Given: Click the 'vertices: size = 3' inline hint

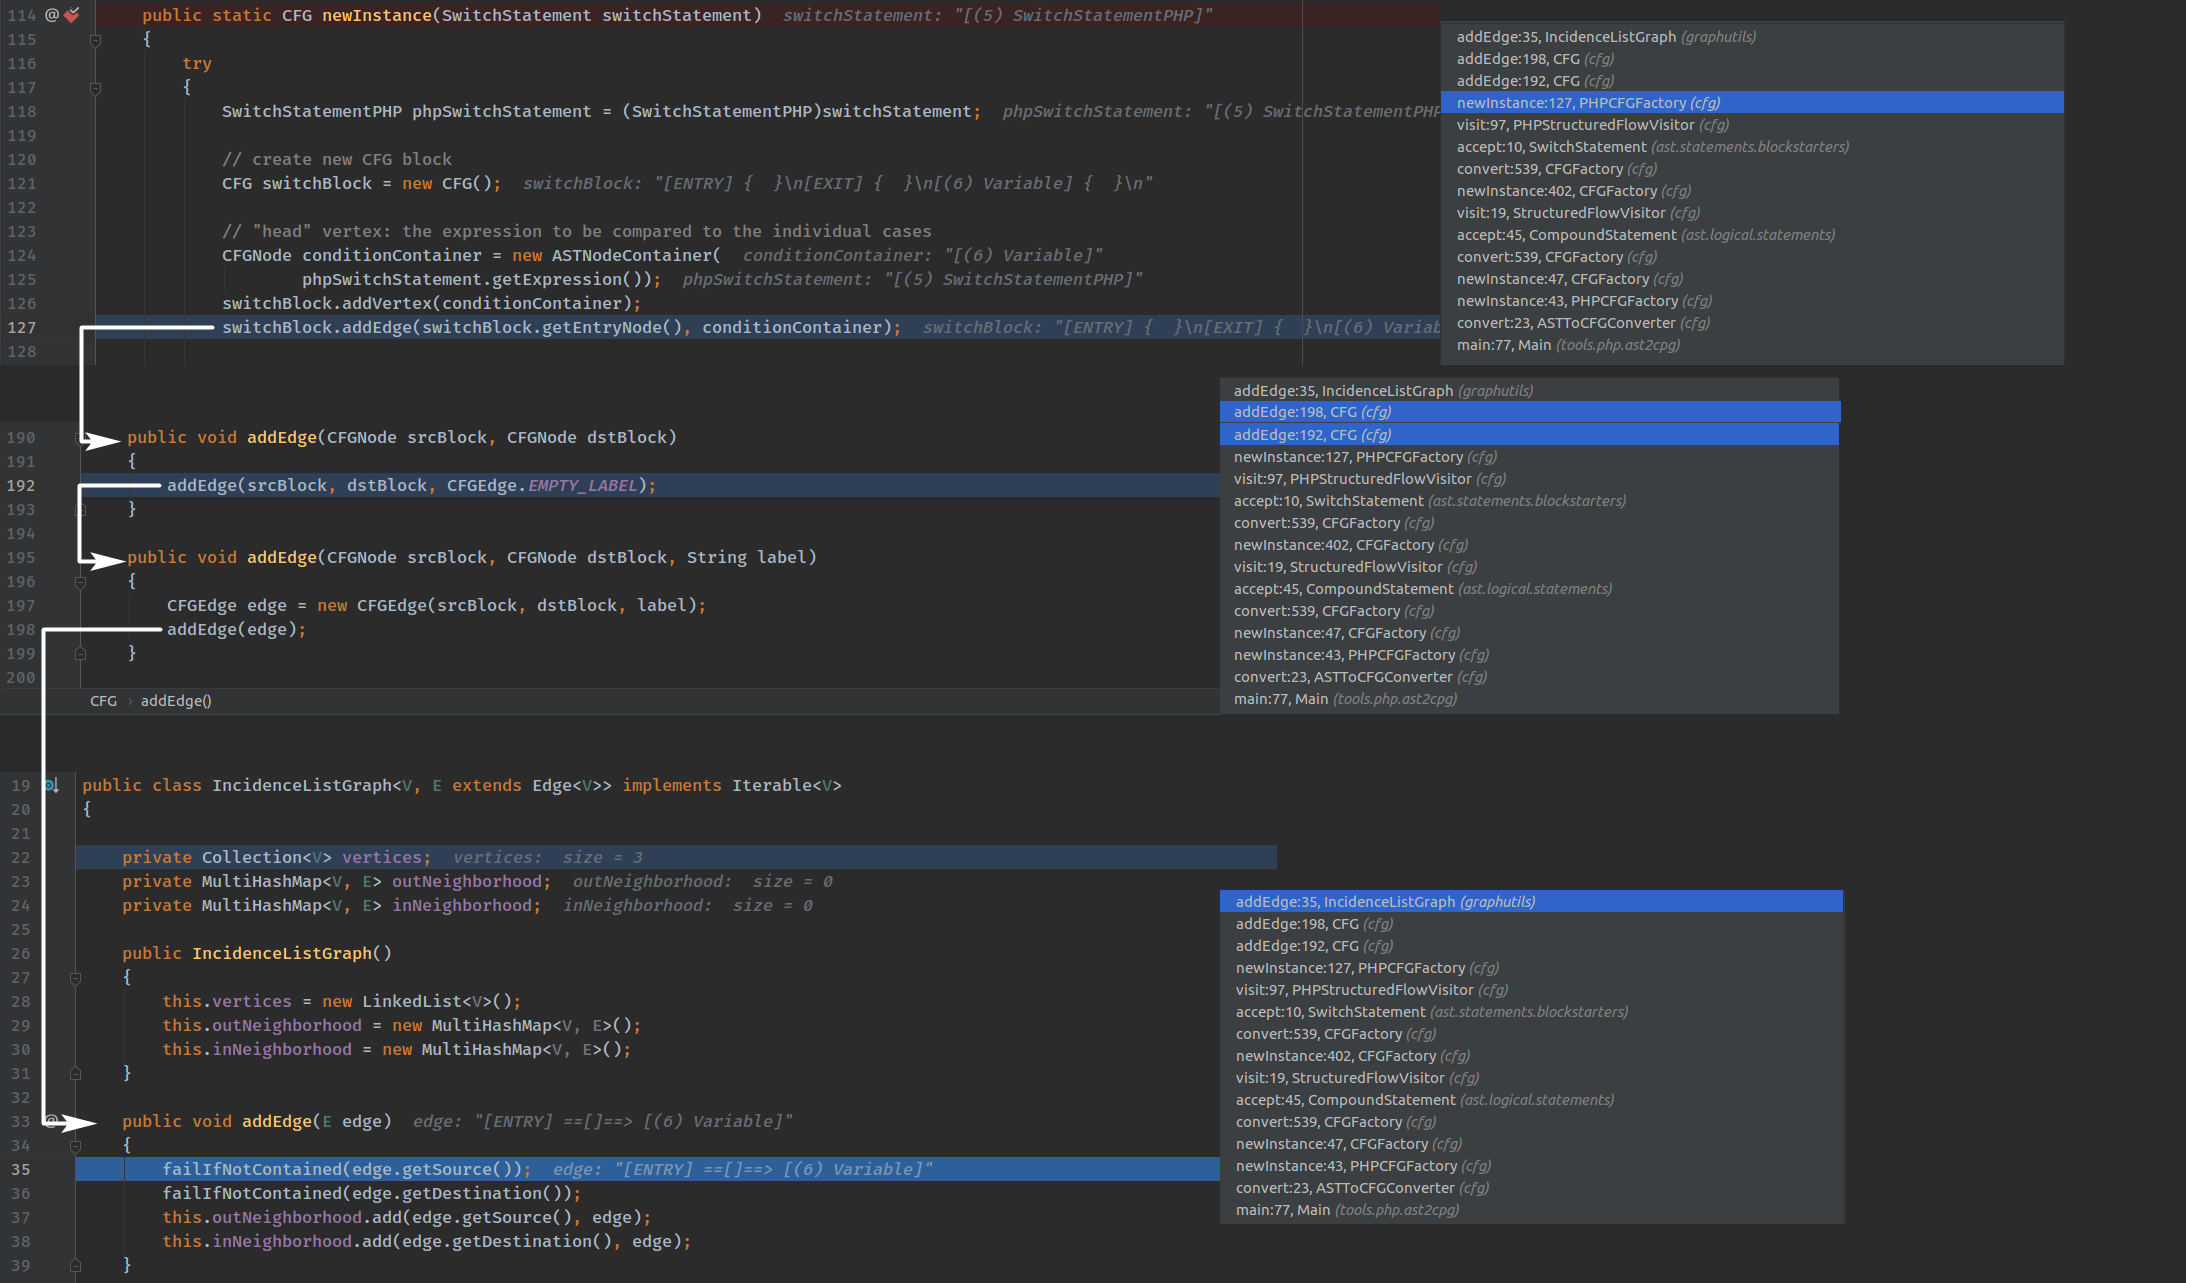Looking at the screenshot, I should pos(548,858).
